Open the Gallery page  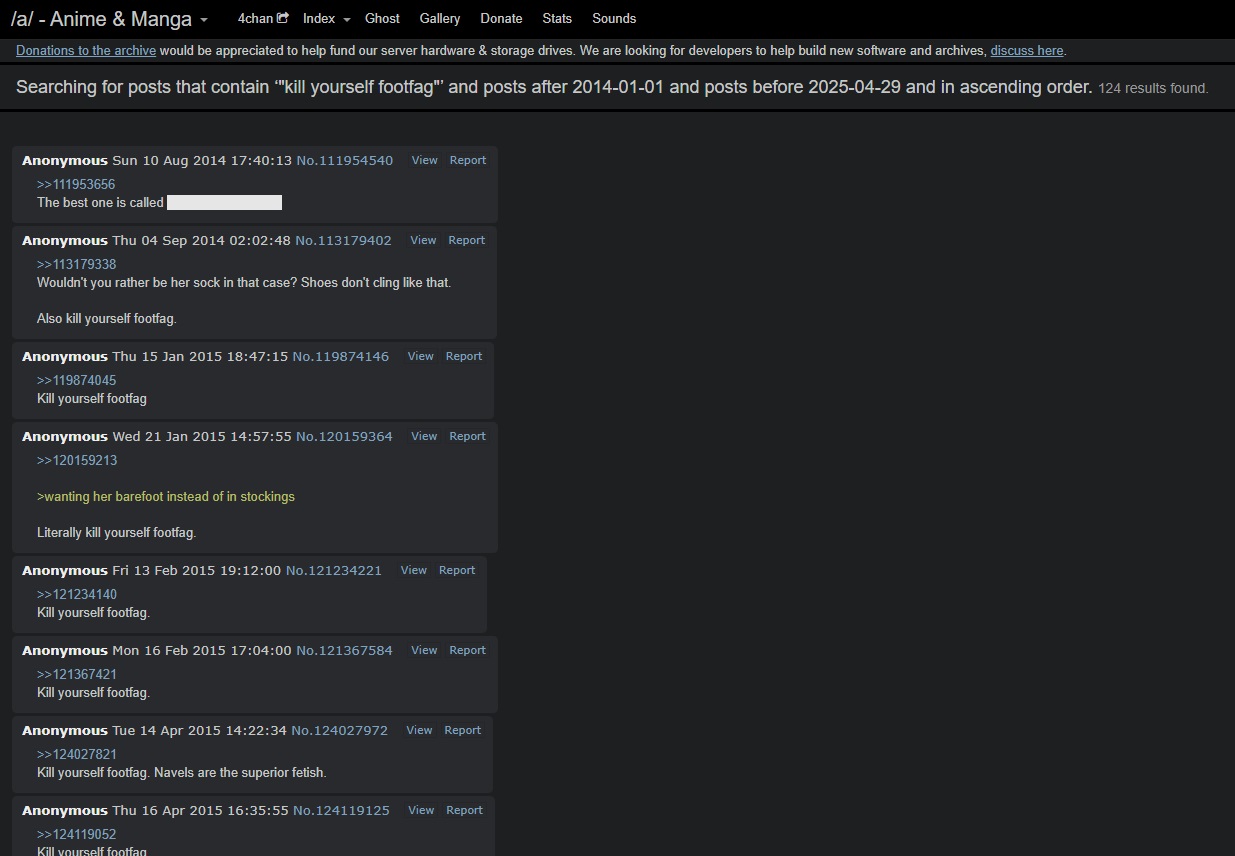(440, 18)
